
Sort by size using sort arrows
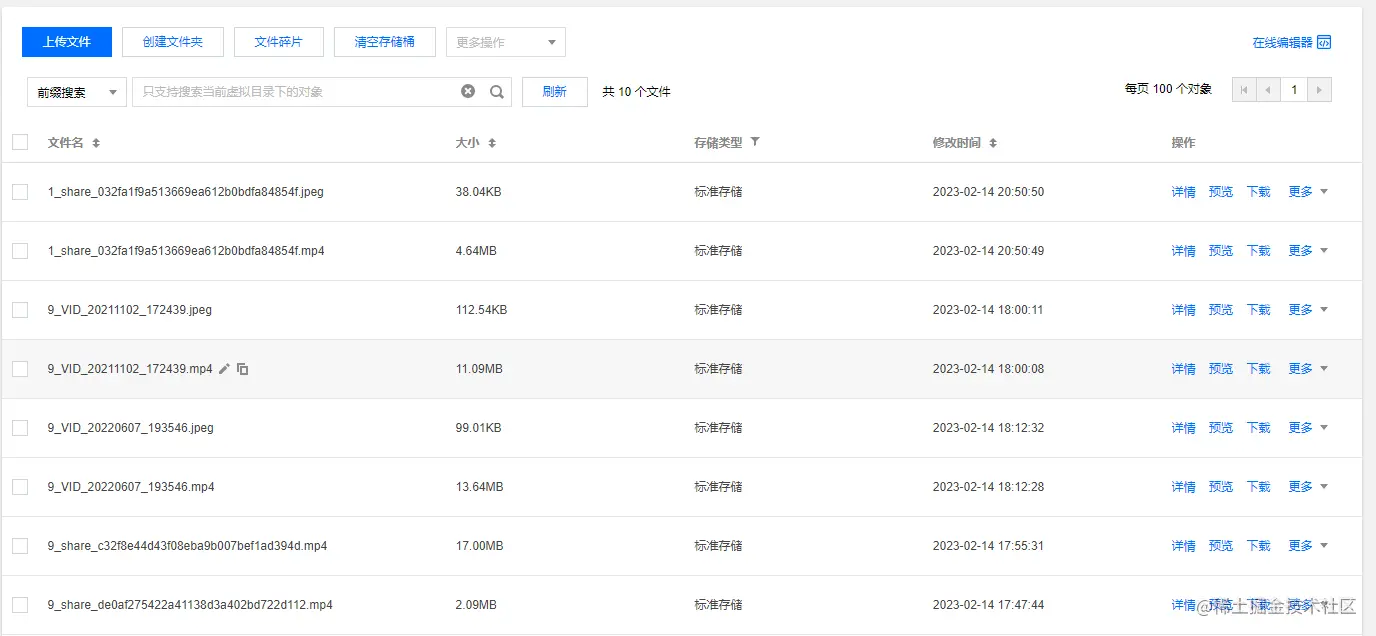(x=492, y=143)
